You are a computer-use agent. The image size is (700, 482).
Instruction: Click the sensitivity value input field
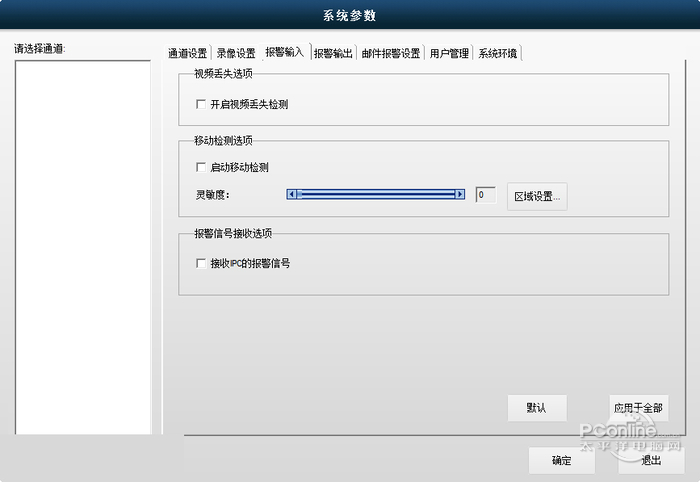[486, 195]
